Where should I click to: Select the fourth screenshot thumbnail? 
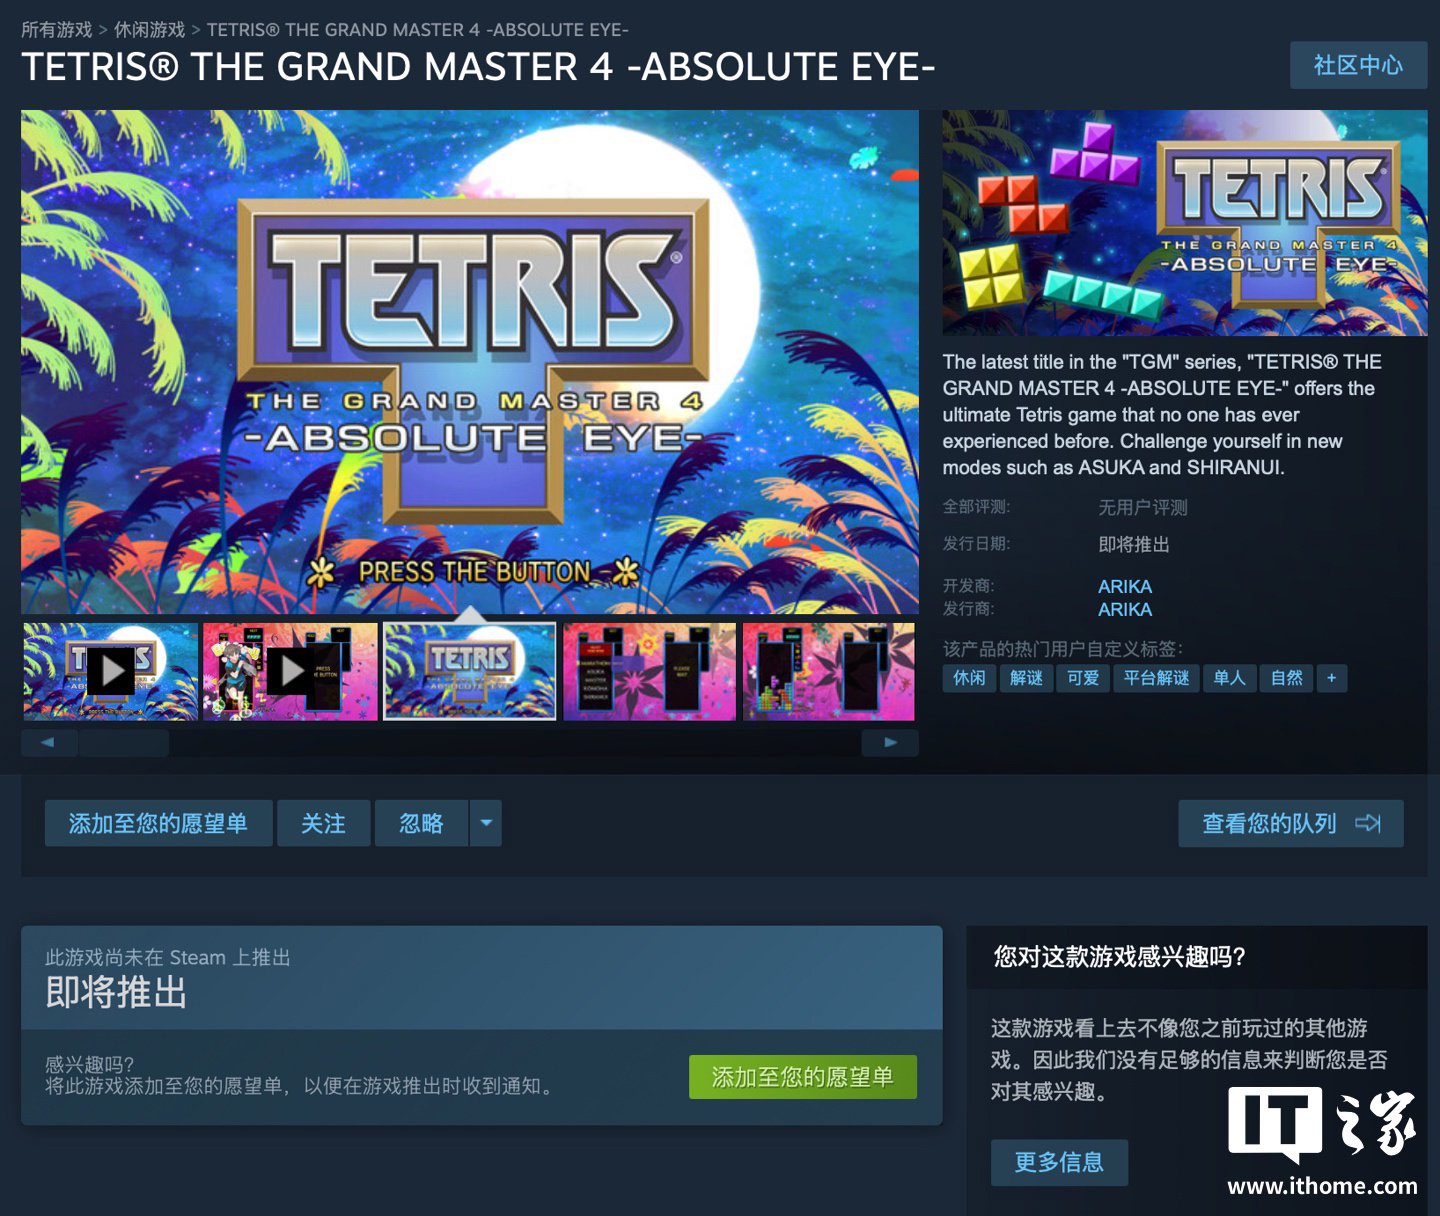(x=650, y=671)
